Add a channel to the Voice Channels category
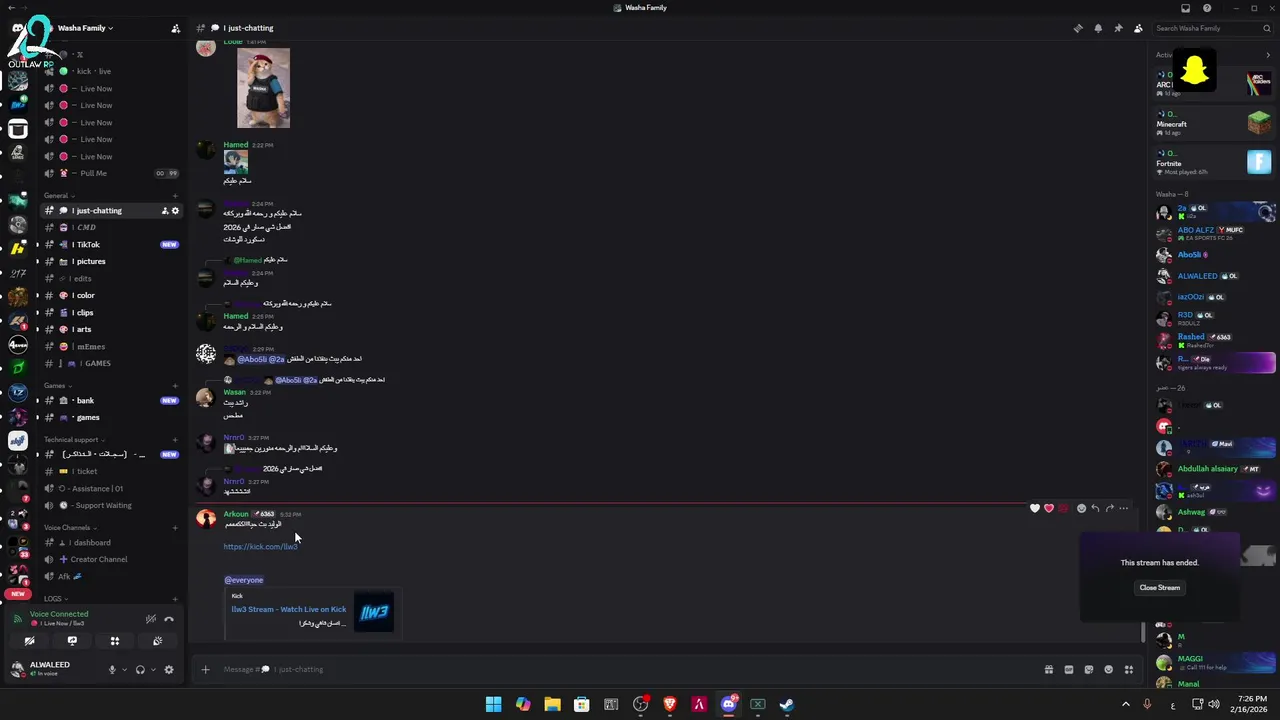This screenshot has width=1280, height=720. coord(175,527)
